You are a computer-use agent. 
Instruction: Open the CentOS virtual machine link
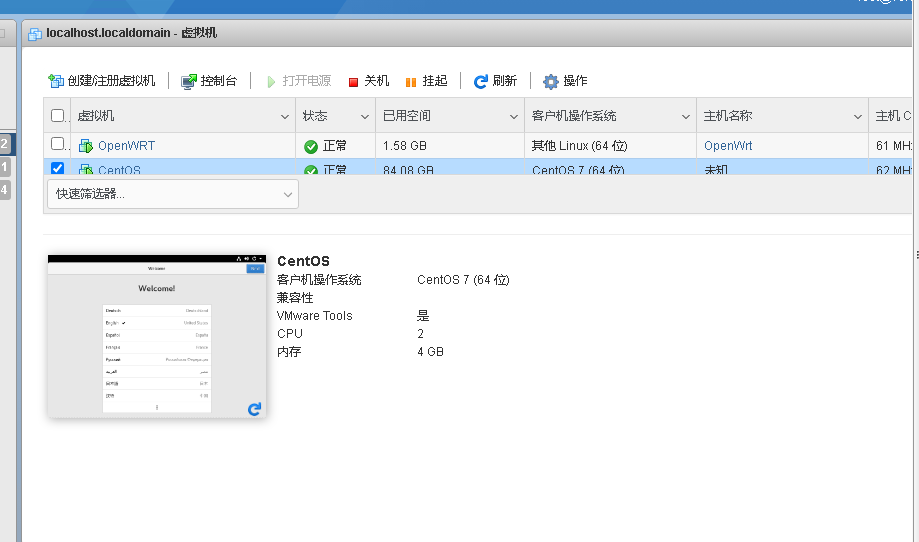click(120, 169)
